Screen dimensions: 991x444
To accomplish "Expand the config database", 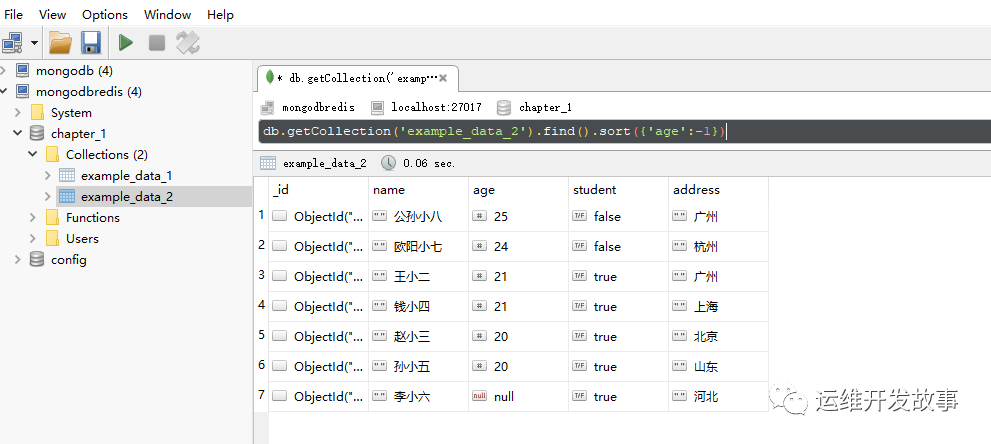I will point(18,260).
